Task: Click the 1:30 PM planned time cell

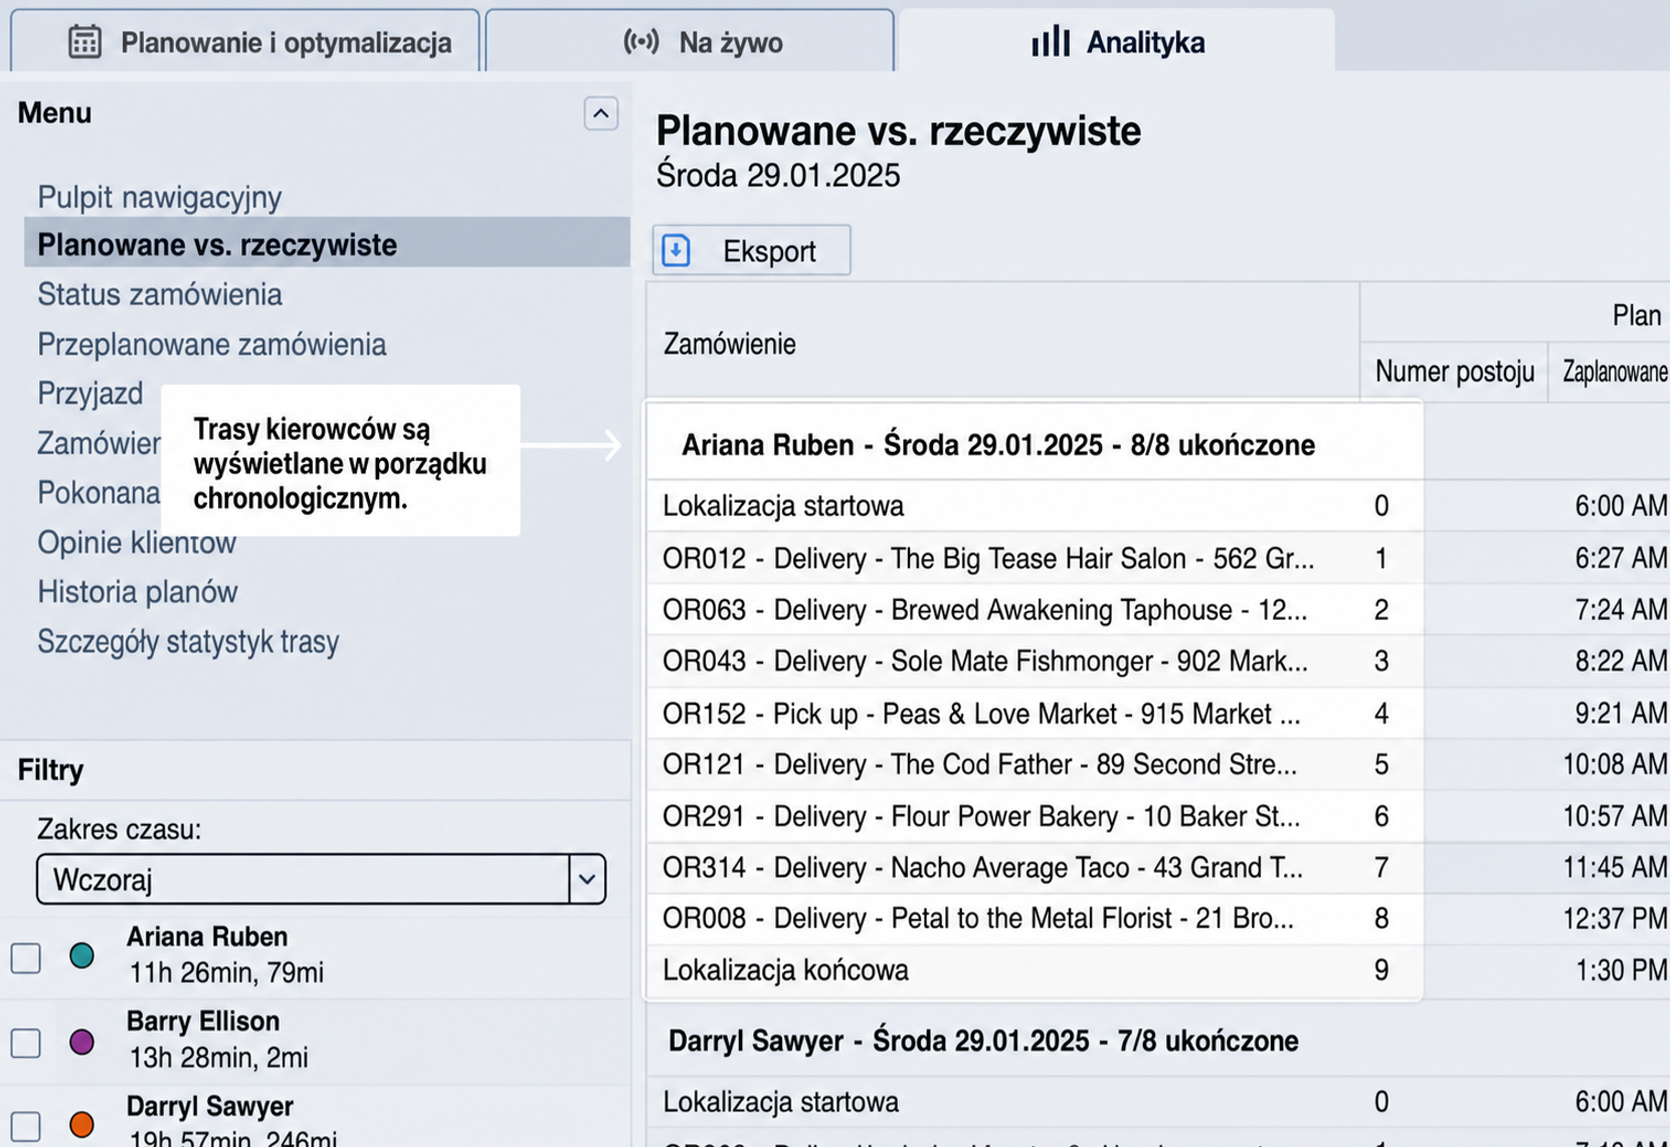Action: pyautogui.click(x=1621, y=970)
